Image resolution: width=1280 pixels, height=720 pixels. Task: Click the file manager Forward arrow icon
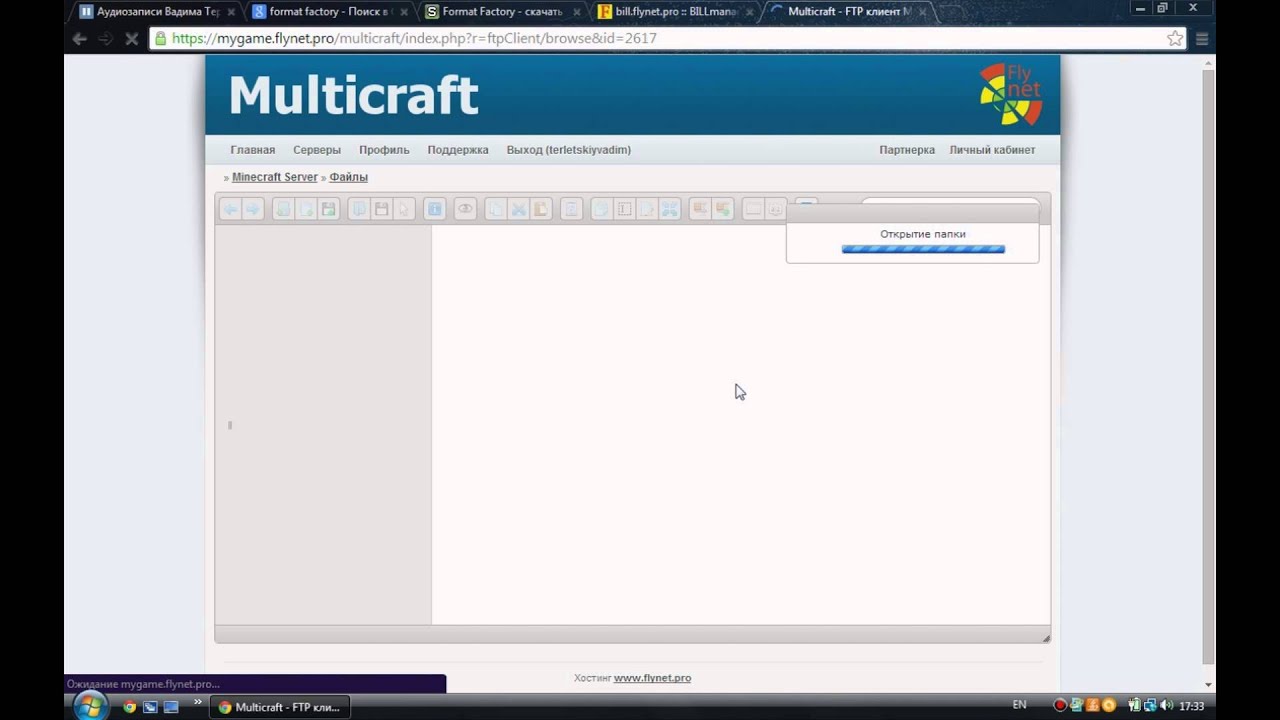point(252,209)
